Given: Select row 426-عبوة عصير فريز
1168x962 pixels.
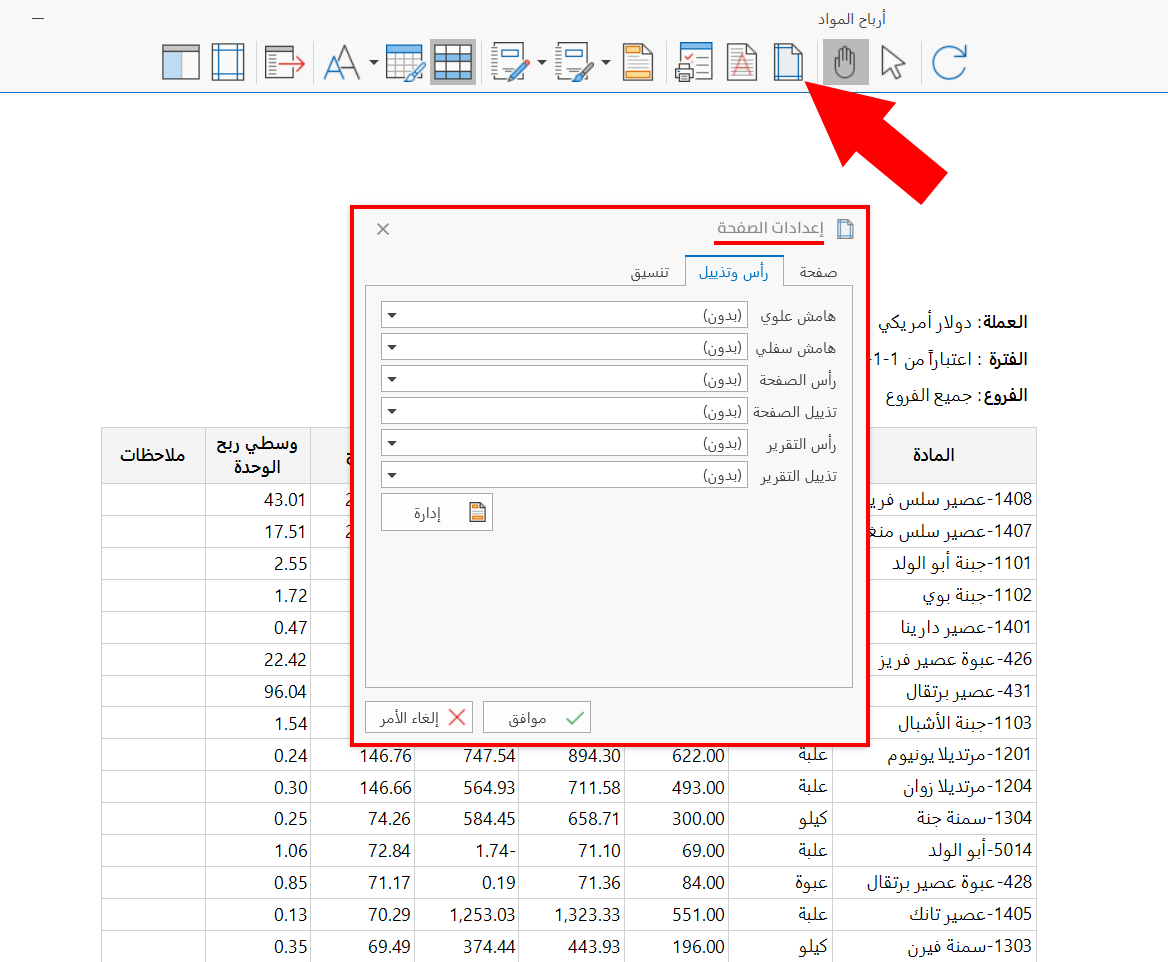Looking at the screenshot, I should pyautogui.click(x=955, y=659).
